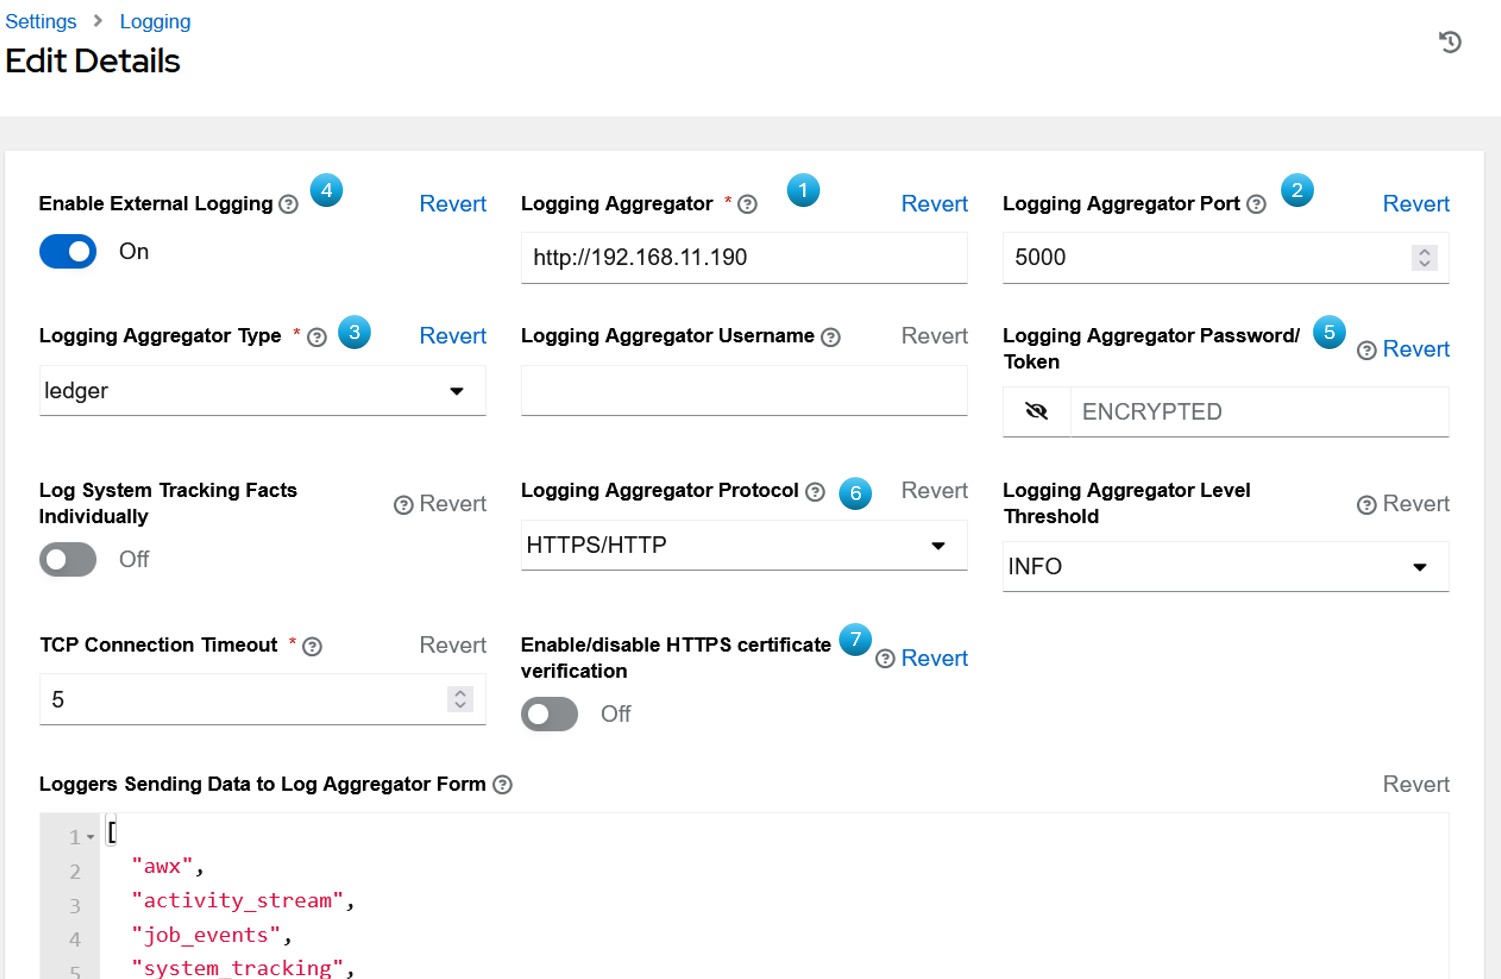The height and width of the screenshot is (979, 1501).
Task: Show help for Loggers Sending Data form
Action: 503,785
